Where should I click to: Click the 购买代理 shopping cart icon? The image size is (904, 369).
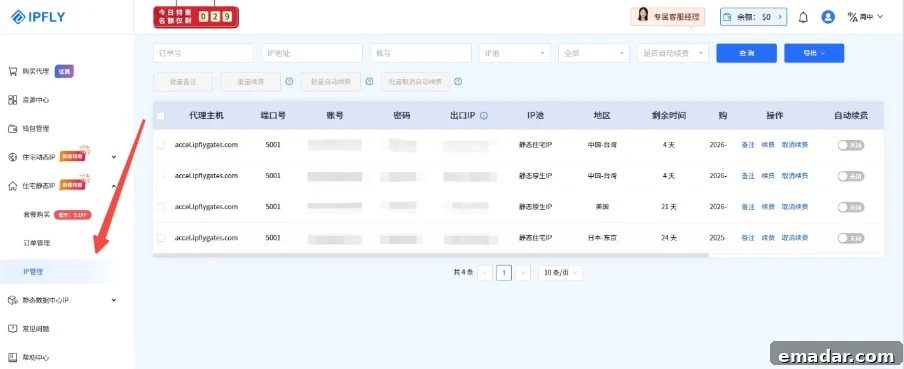pos(13,71)
